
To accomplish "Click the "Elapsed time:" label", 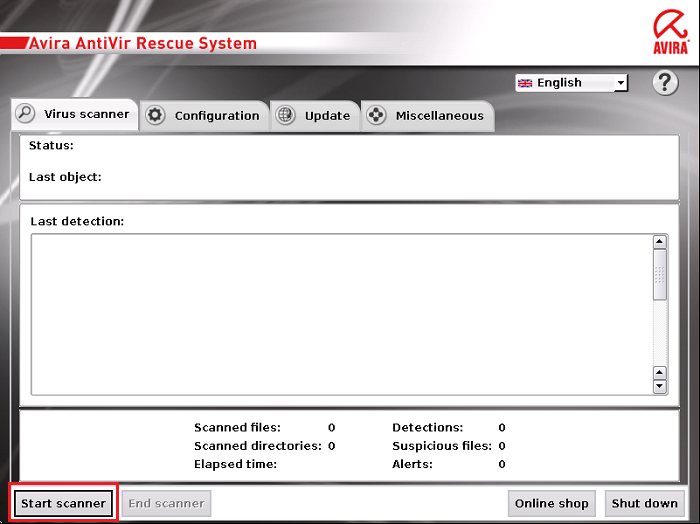I will [x=235, y=464].
